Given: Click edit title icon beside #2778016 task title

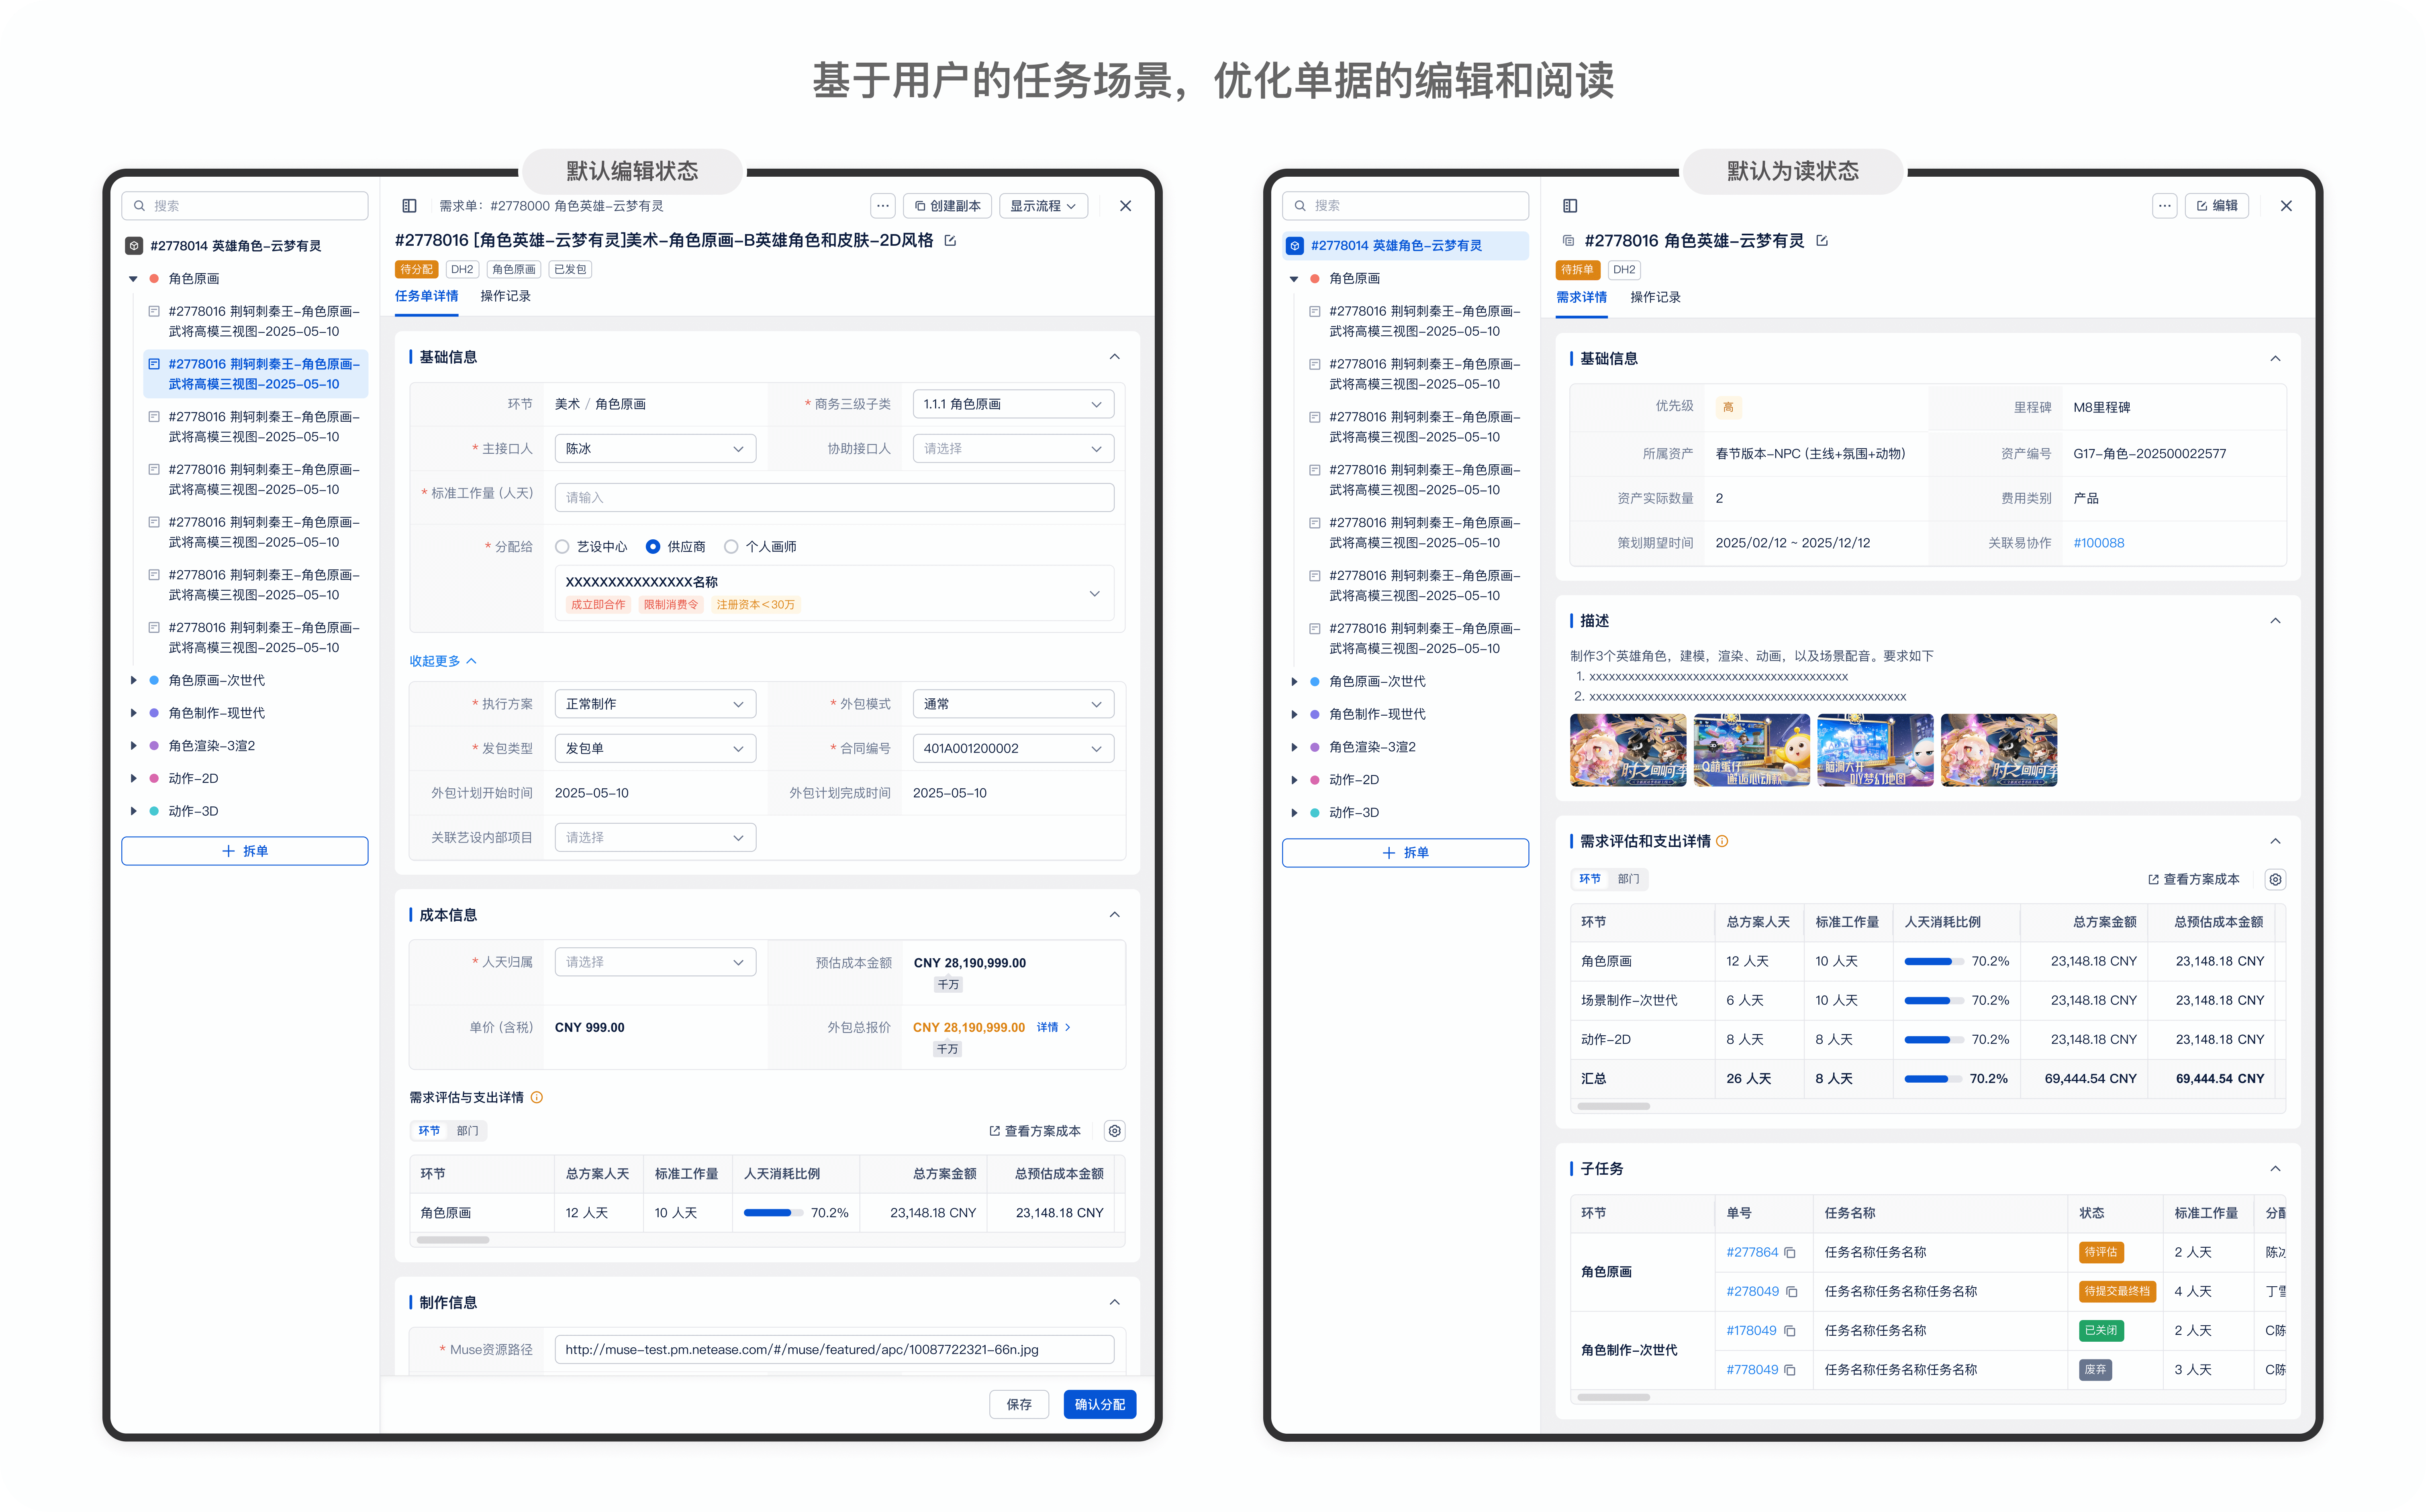Looking at the screenshot, I should [x=950, y=241].
